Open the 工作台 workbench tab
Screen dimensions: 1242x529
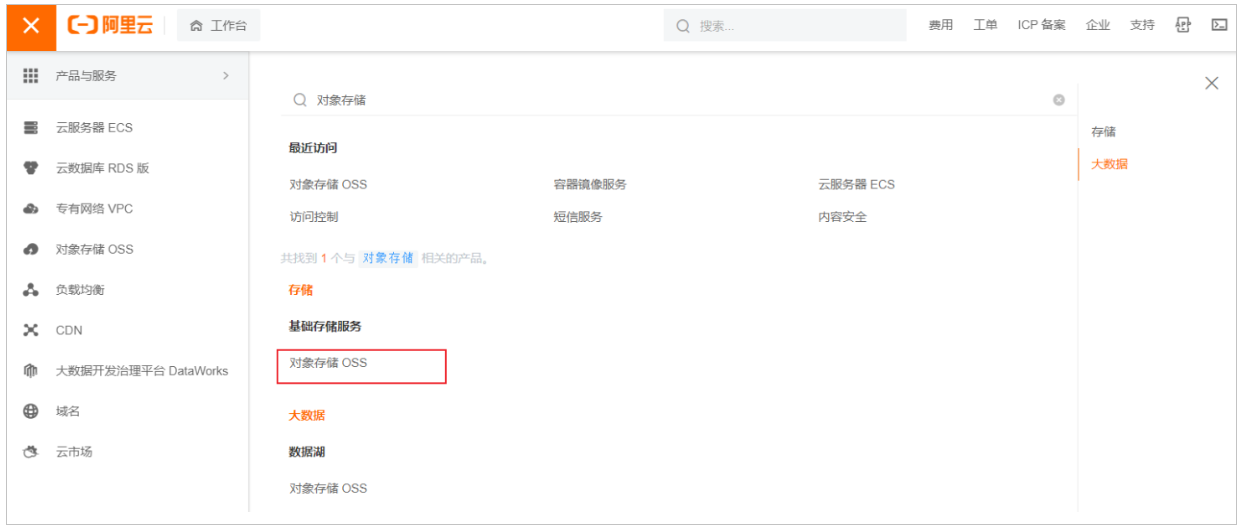(218, 26)
